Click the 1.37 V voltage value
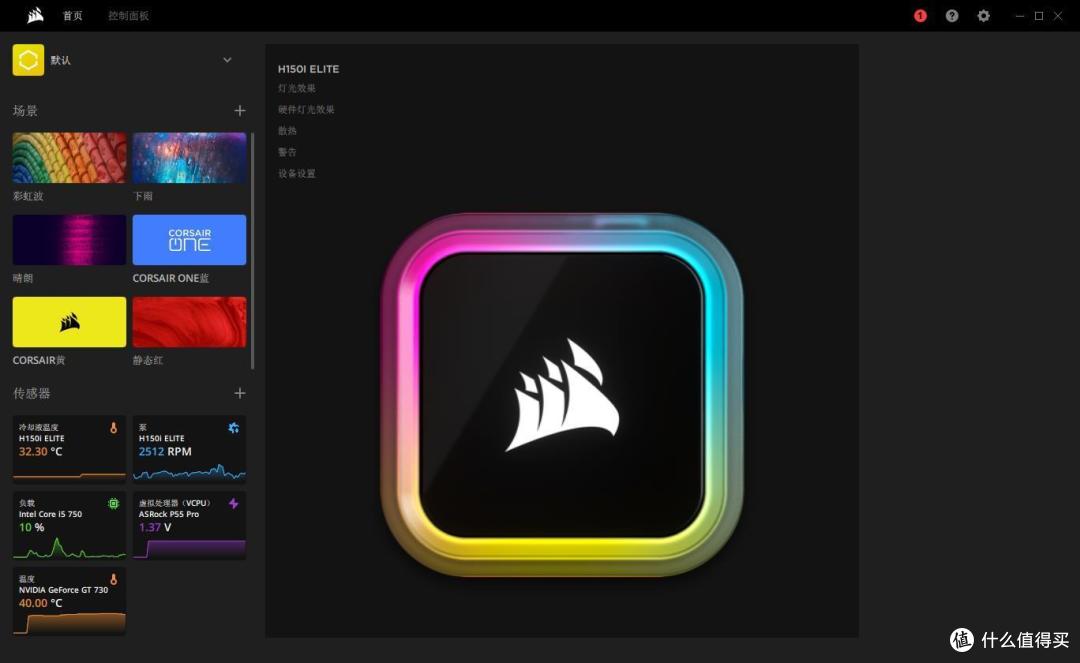The image size is (1080, 663). point(155,527)
